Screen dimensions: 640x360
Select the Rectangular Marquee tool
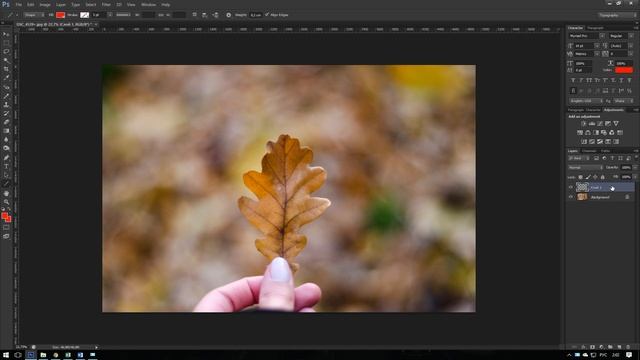6,43
